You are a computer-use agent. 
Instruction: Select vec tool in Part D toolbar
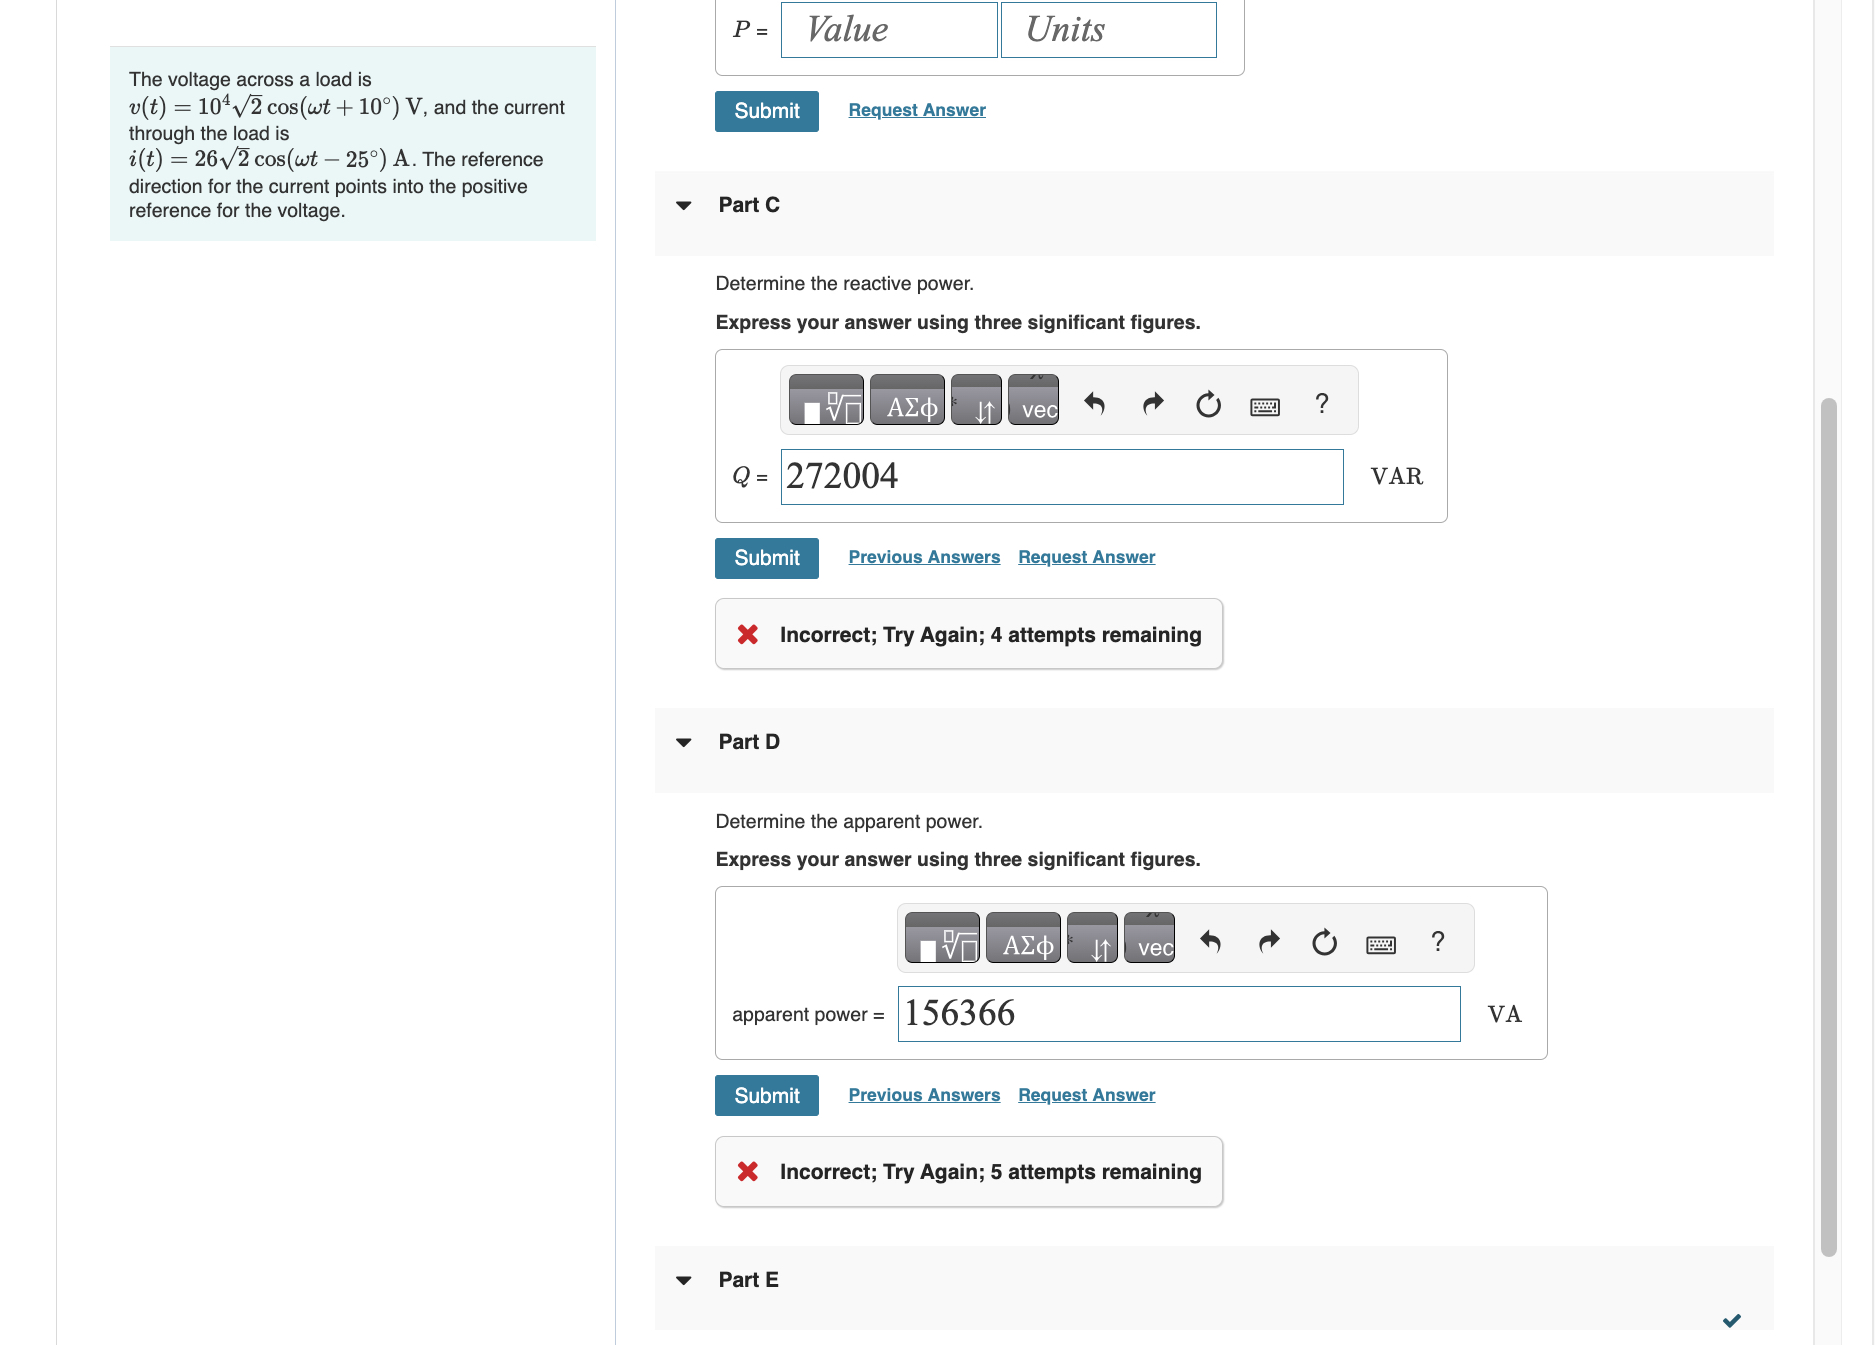pyautogui.click(x=1149, y=939)
